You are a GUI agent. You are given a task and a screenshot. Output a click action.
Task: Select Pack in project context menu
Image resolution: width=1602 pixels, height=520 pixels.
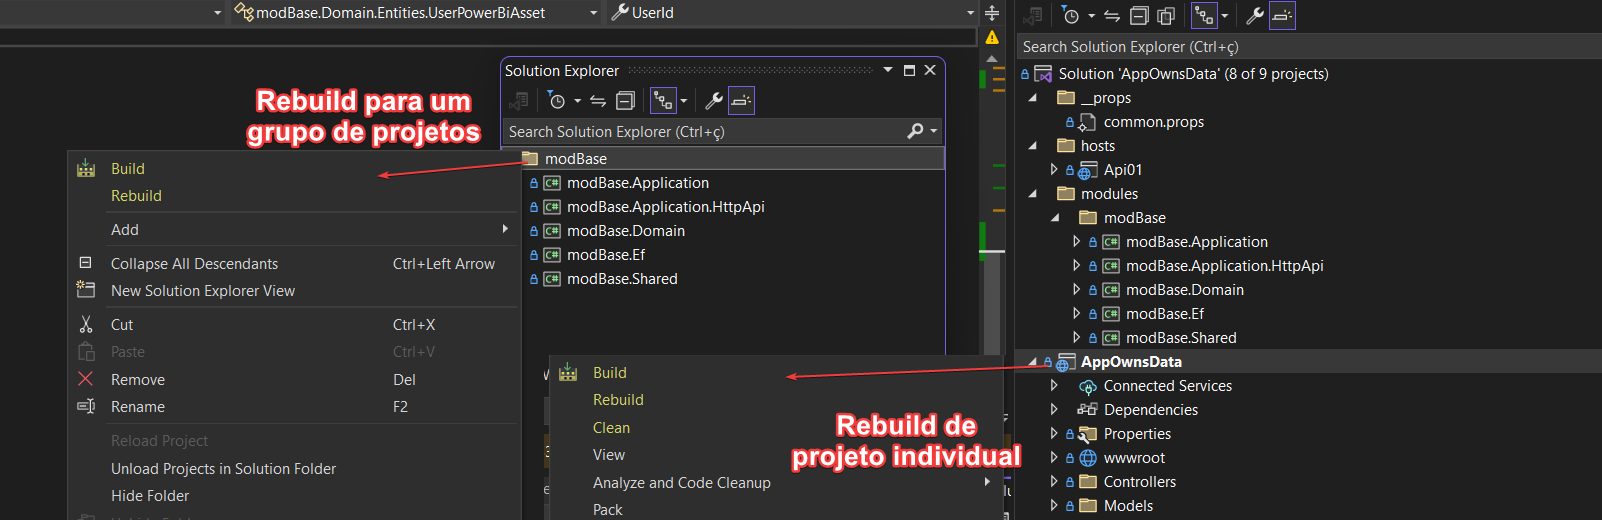[607, 510]
